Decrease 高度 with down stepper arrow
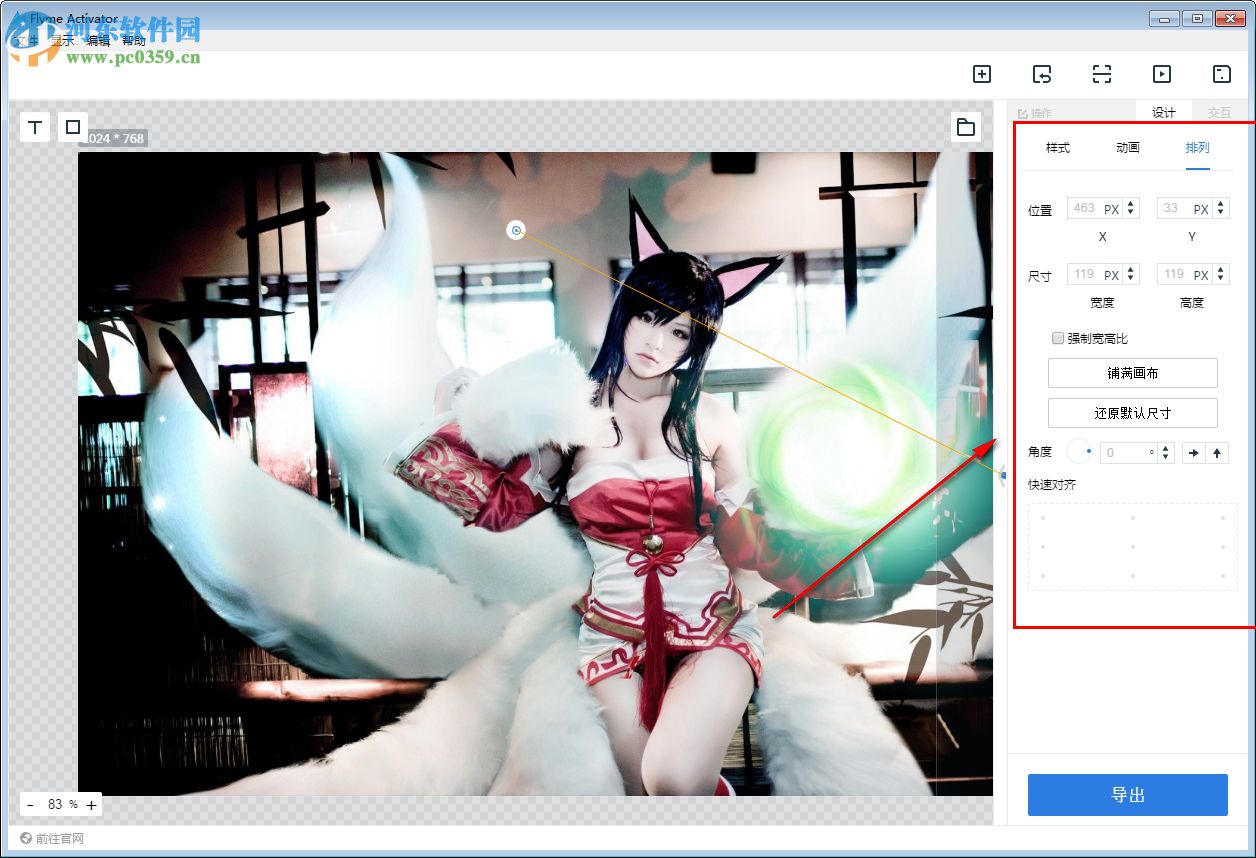The height and width of the screenshot is (858, 1256). 1220,278
